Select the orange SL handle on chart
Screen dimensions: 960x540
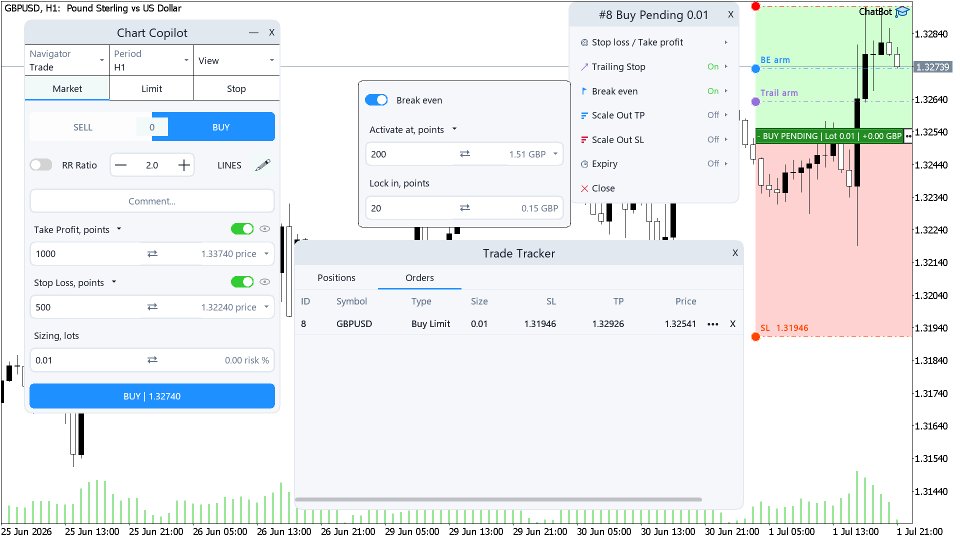[756, 337]
